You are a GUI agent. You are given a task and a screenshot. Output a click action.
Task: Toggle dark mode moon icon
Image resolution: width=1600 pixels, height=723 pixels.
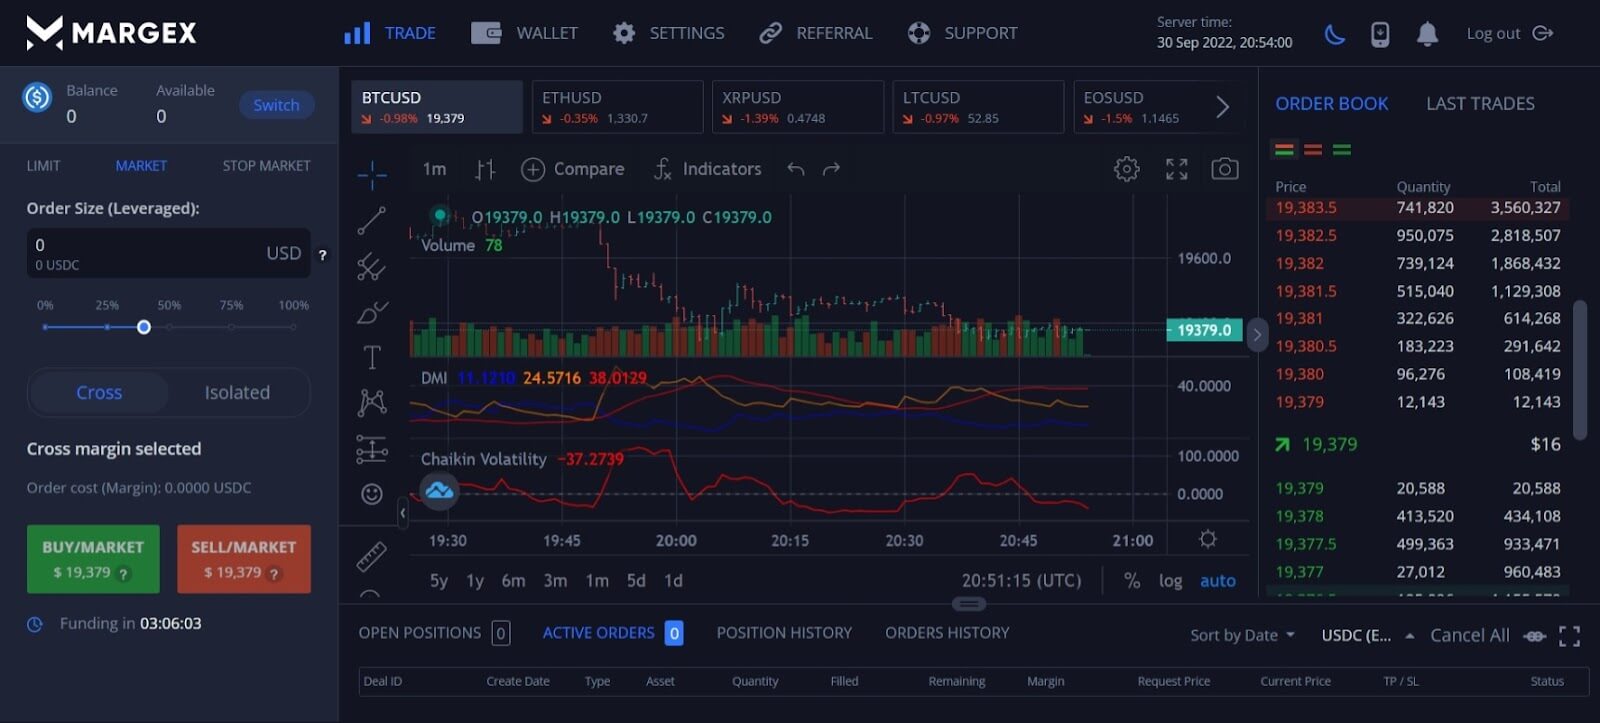pos(1334,34)
